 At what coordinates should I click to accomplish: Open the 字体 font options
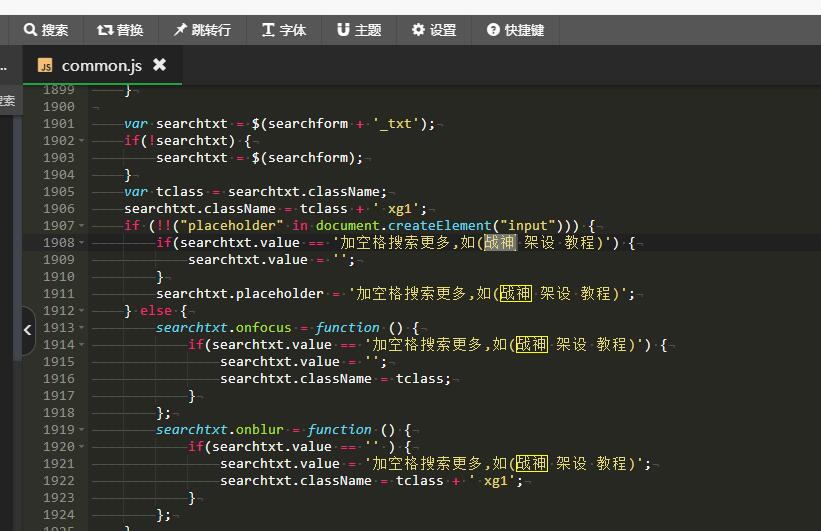[x=284, y=30]
